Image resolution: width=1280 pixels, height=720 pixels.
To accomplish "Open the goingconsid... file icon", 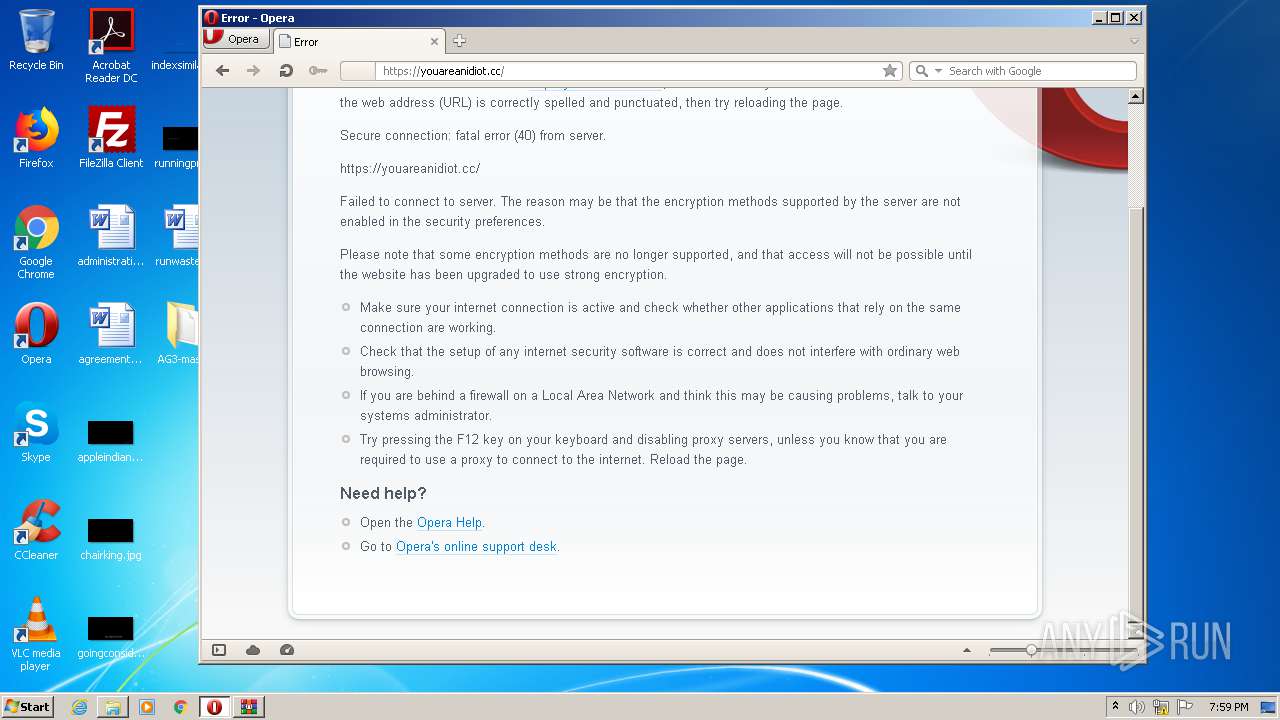I will tap(111, 636).
